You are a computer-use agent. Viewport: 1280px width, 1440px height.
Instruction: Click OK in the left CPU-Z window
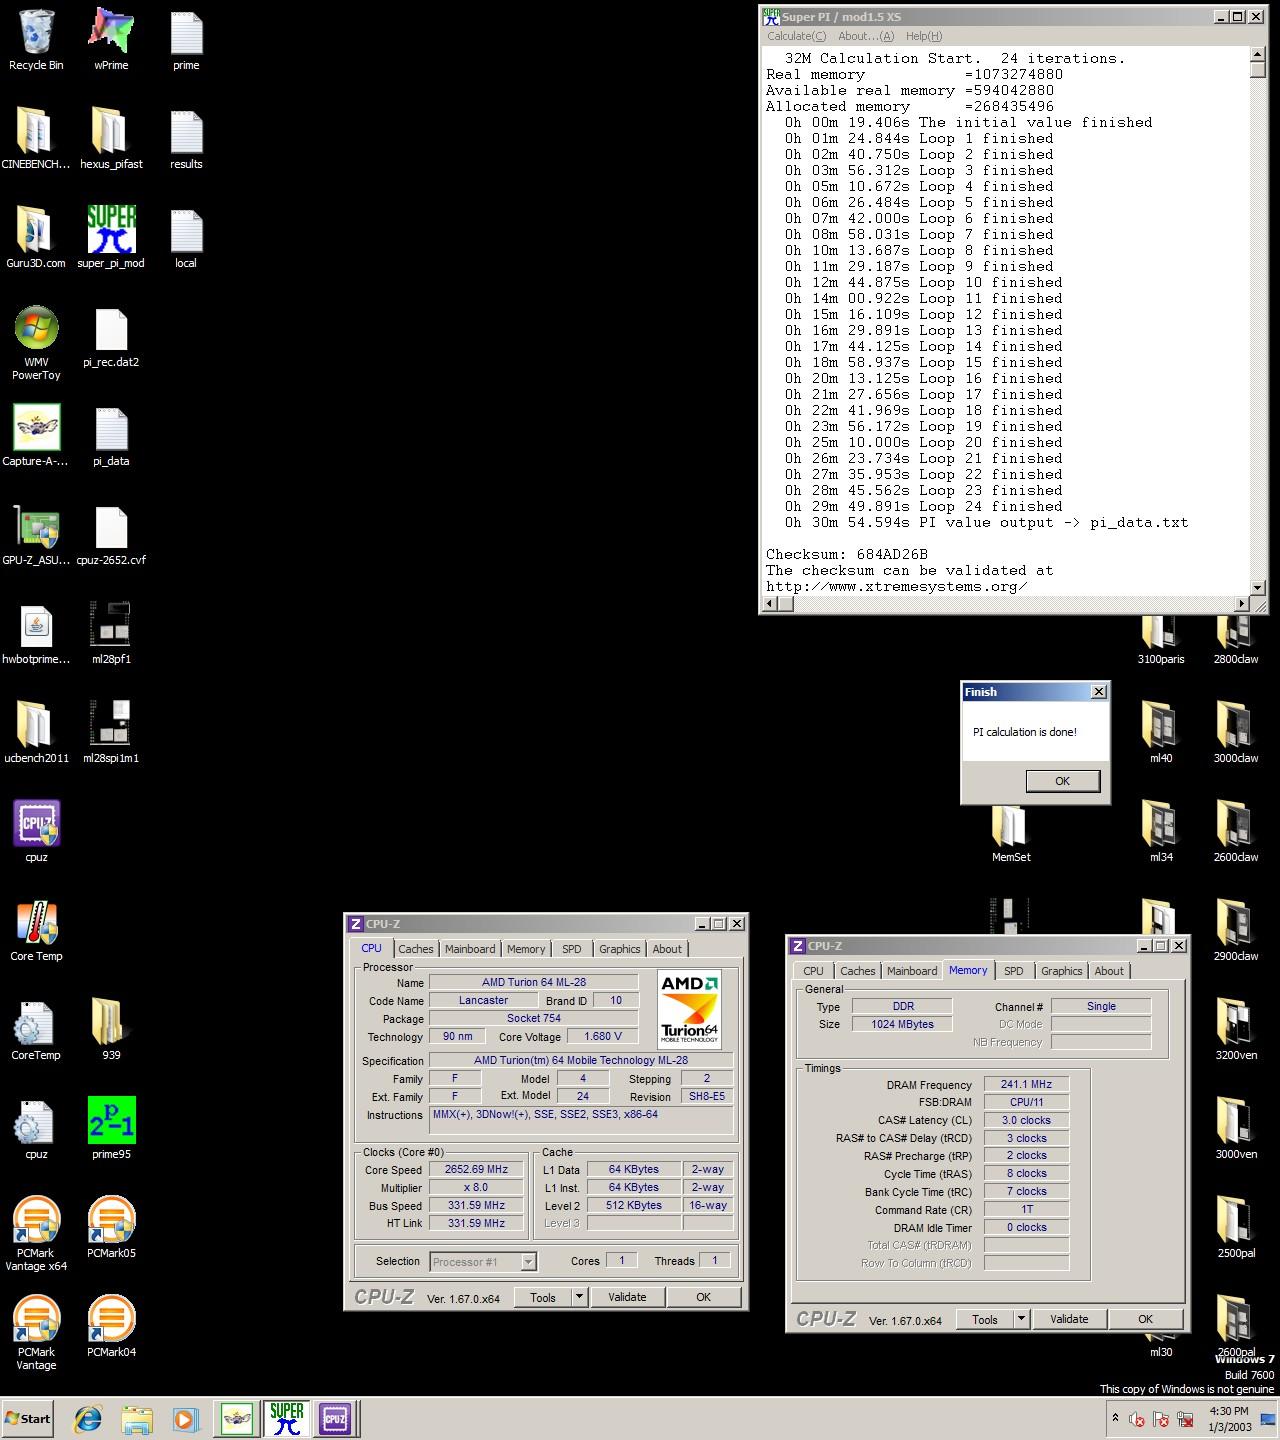tap(703, 1297)
